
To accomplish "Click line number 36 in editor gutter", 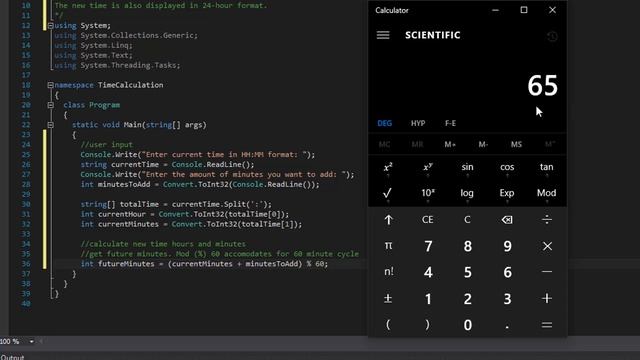I will 26,264.
